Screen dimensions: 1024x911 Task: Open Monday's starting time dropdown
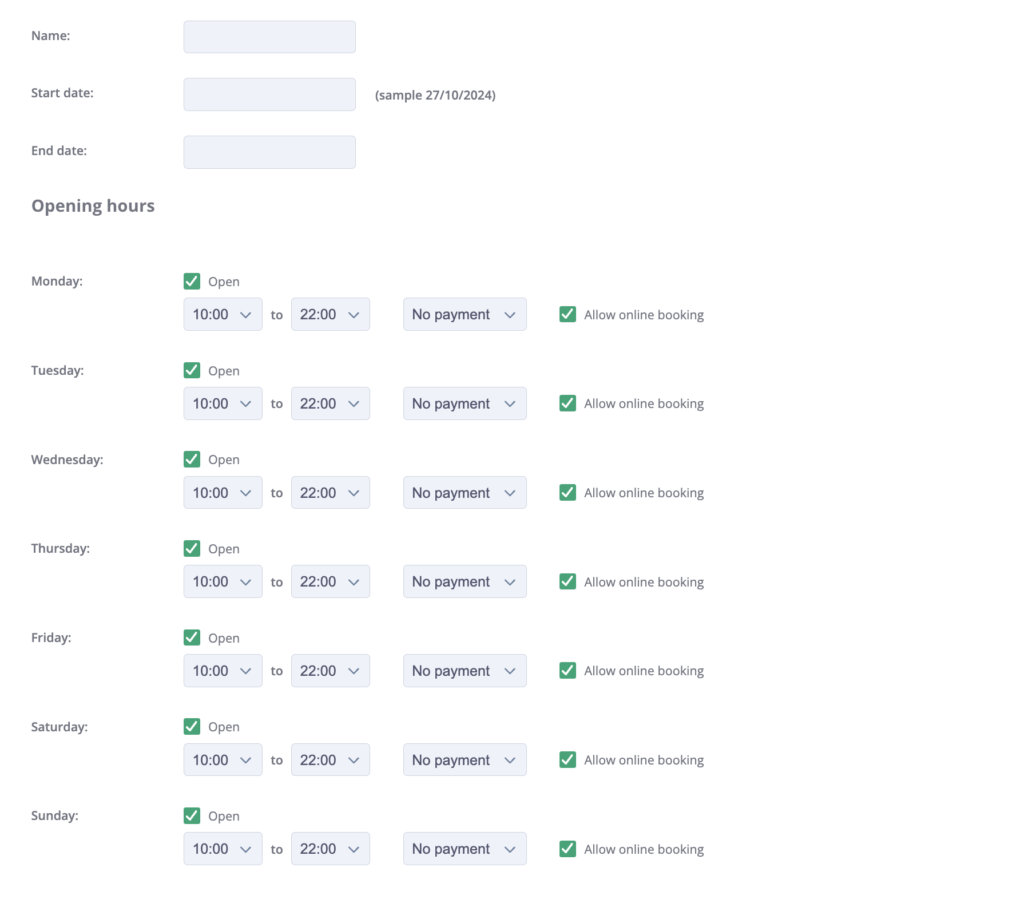(x=222, y=314)
